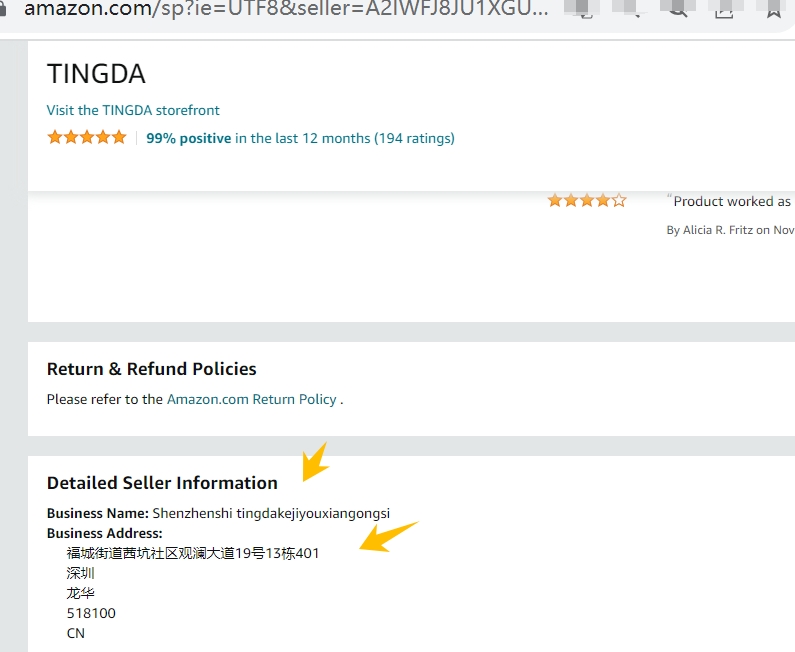This screenshot has height=652, width=795.
Task: Select the postal code 518100
Action: coord(91,613)
